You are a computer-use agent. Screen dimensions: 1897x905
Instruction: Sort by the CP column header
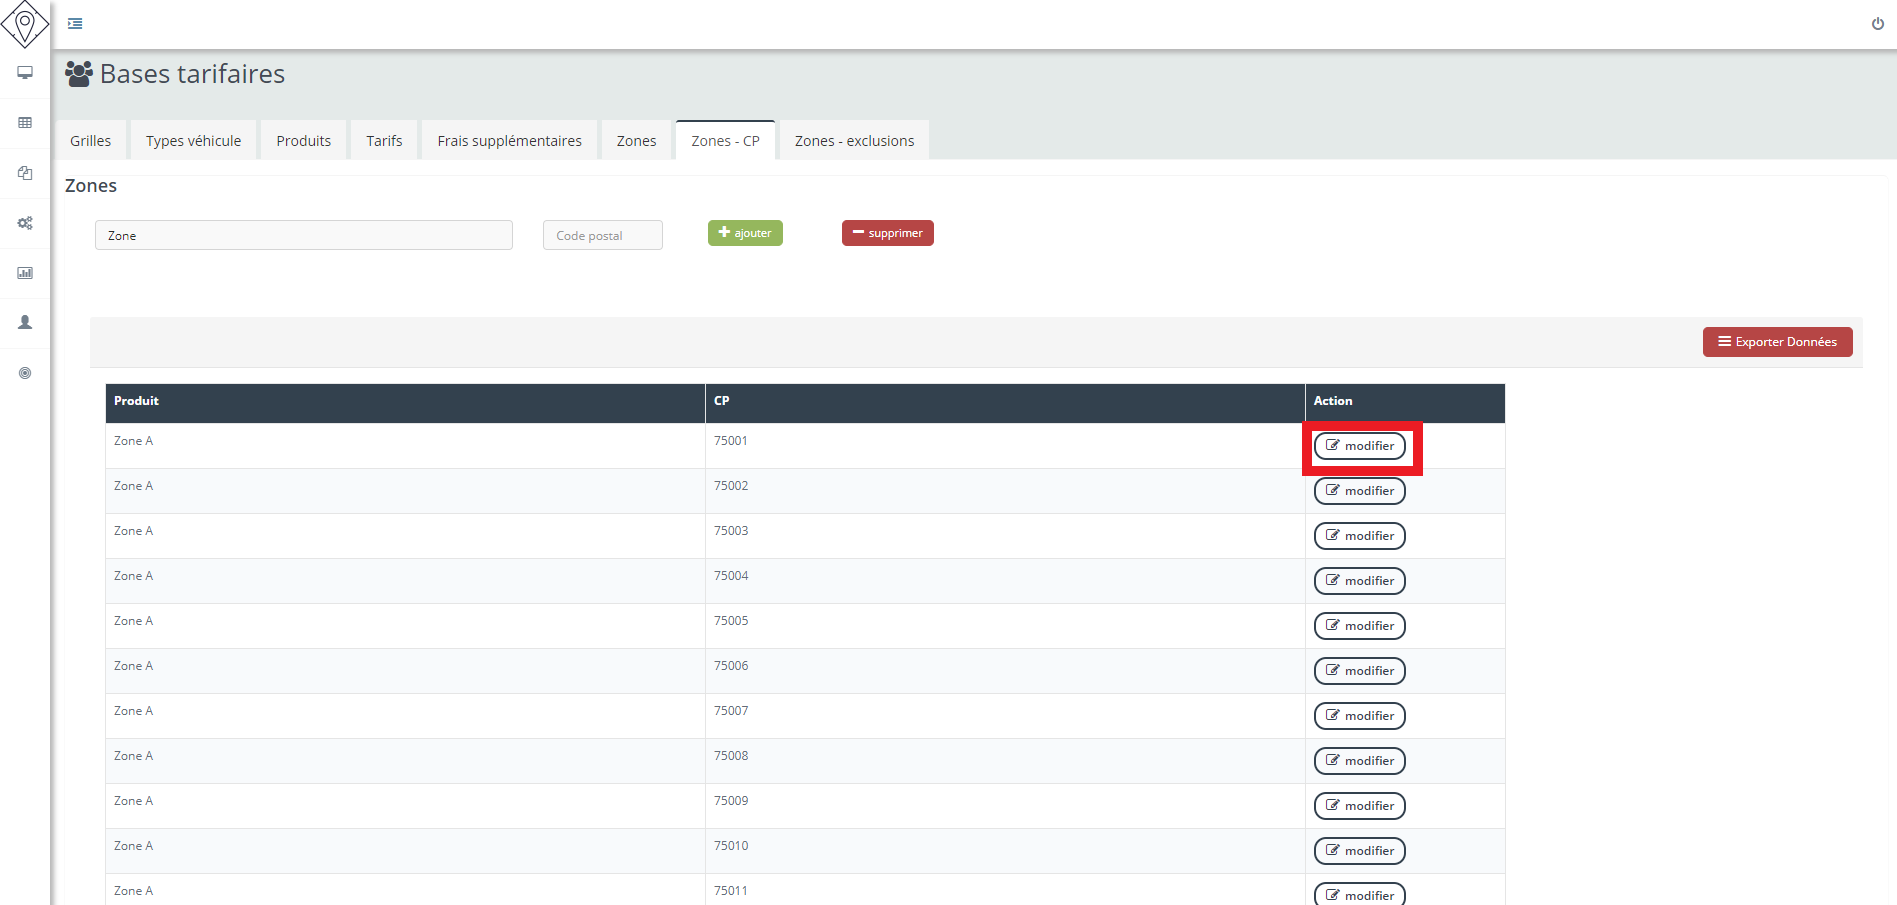722,401
